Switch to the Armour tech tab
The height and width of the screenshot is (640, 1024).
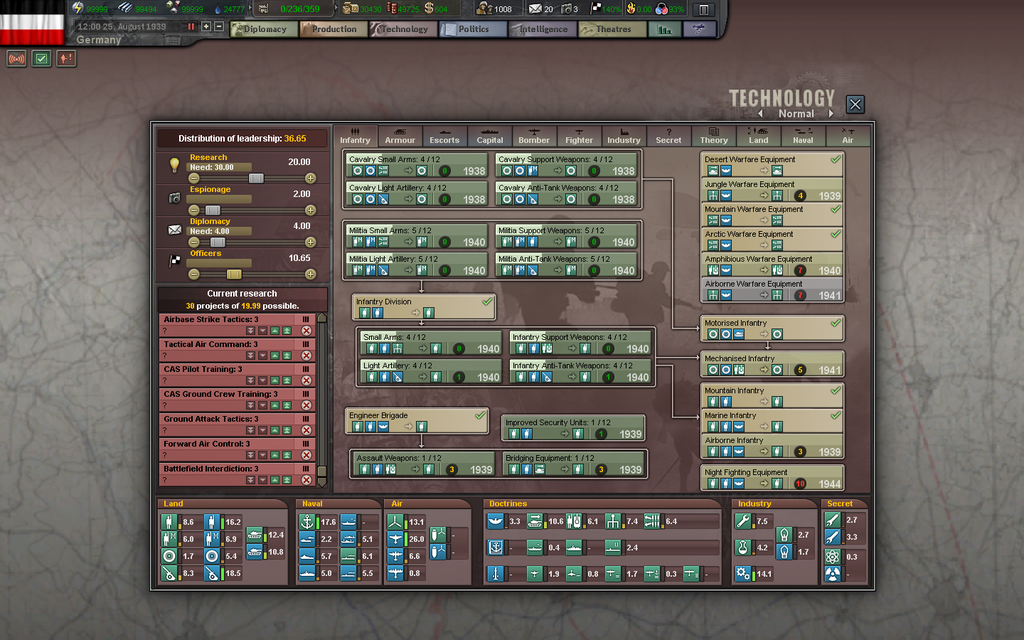point(400,136)
